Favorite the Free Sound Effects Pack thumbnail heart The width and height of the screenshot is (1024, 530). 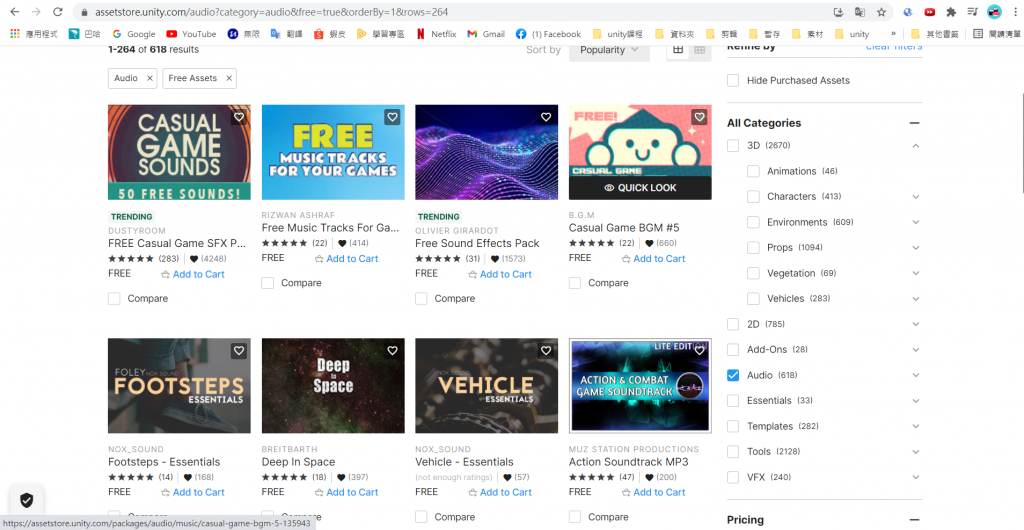(546, 117)
